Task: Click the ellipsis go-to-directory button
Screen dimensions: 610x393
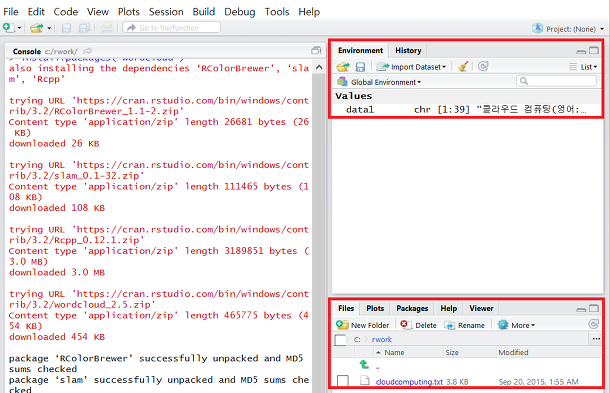Action: (596, 339)
